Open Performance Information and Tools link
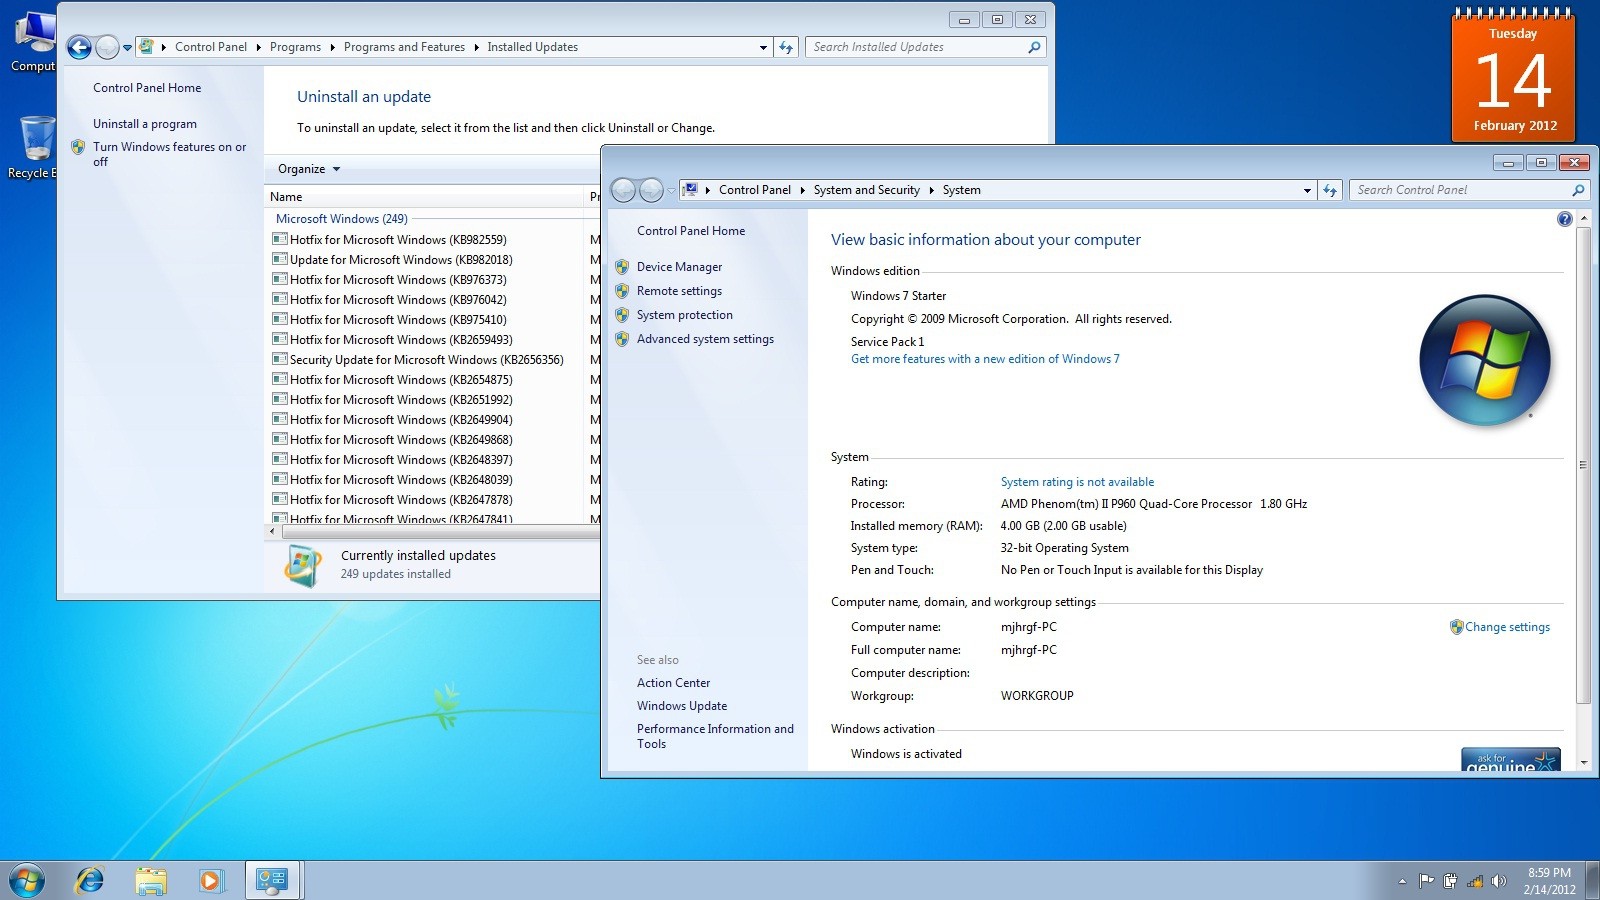The width and height of the screenshot is (1600, 900). (x=715, y=736)
